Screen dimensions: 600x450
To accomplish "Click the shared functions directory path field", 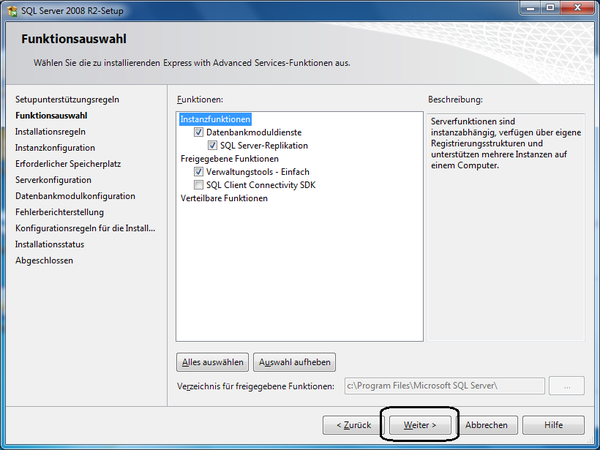I will (x=444, y=386).
